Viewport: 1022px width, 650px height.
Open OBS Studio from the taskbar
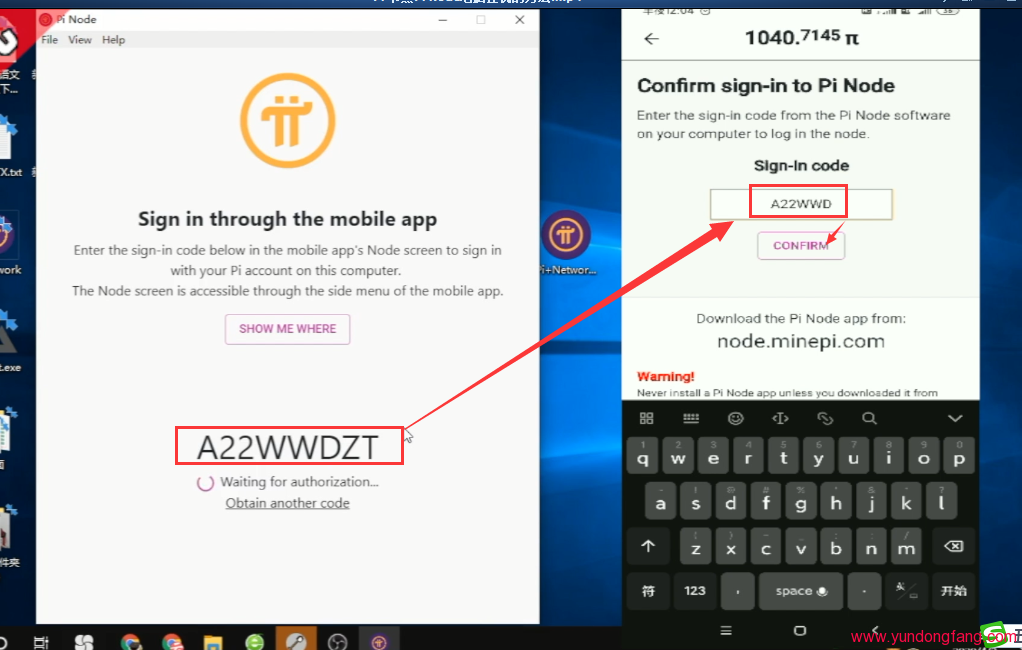[x=338, y=641]
